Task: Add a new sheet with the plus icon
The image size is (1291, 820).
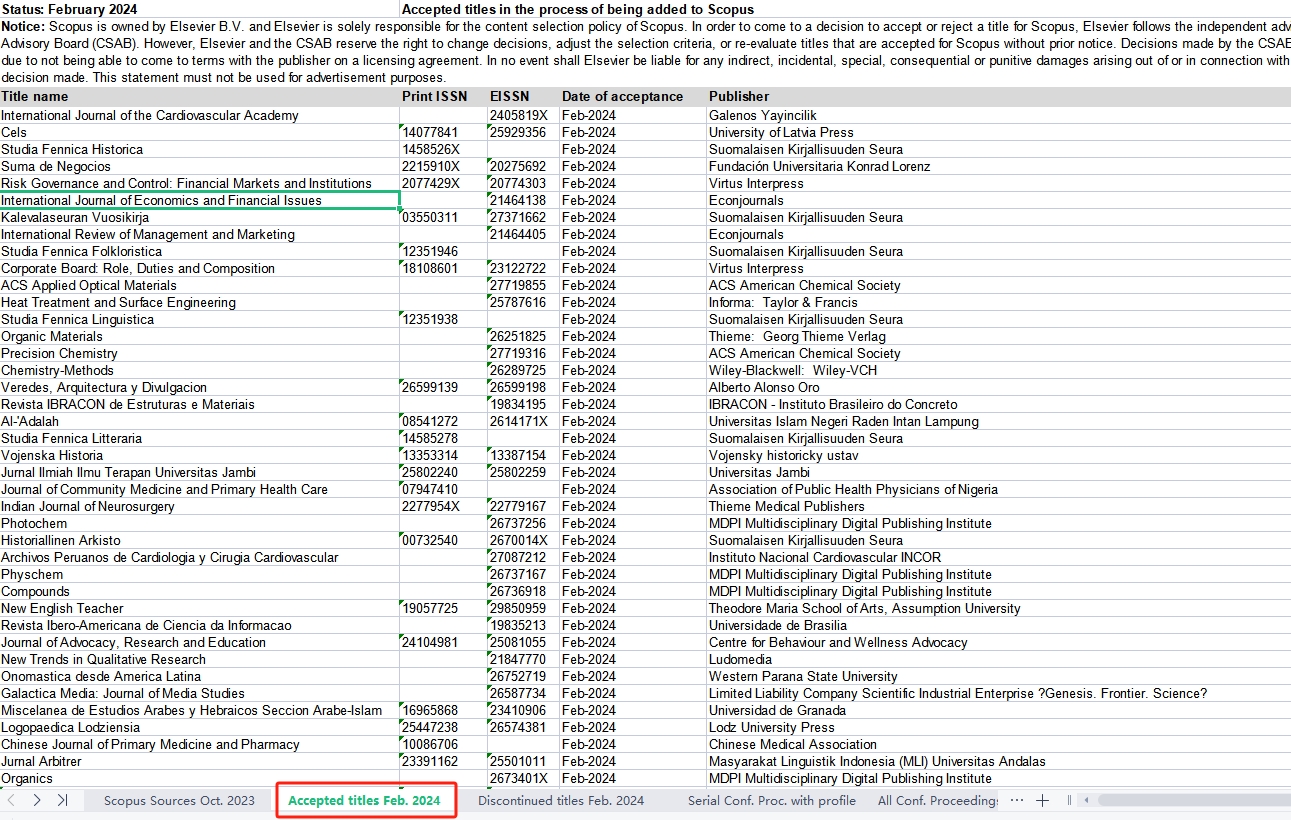Action: [x=1042, y=800]
